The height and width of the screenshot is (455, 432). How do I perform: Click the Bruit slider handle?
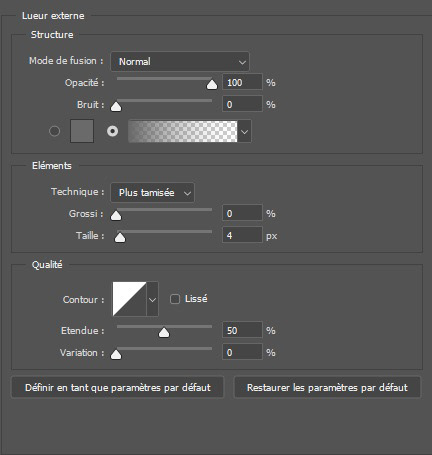coord(116,107)
